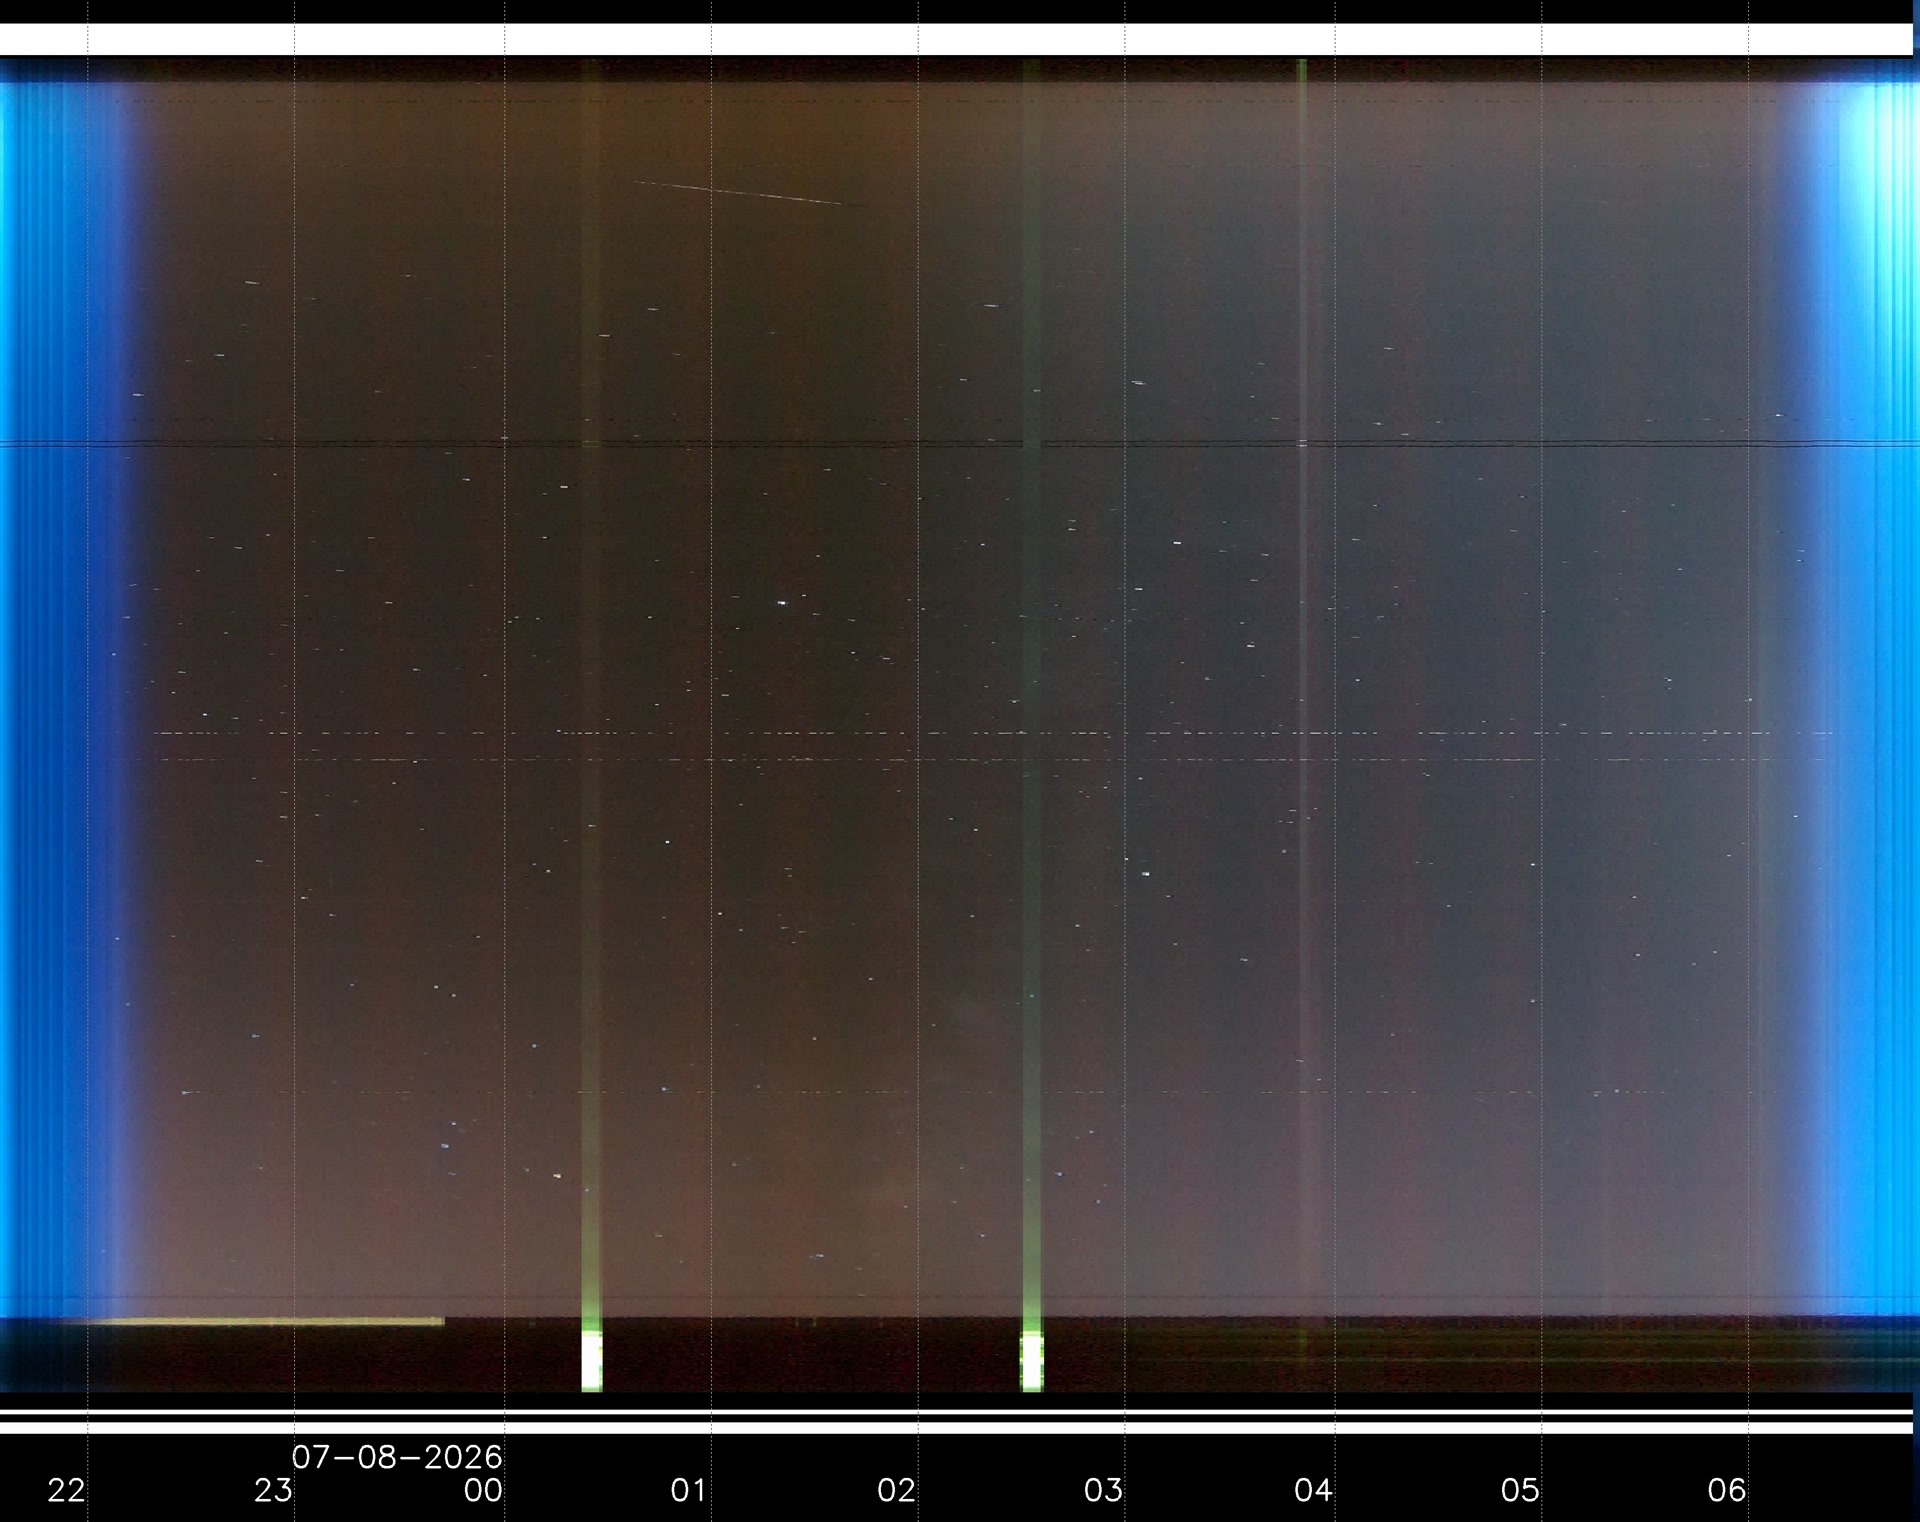Image resolution: width=1920 pixels, height=1522 pixels.
Task: Select the 05 hour label
Action: click(1520, 1491)
